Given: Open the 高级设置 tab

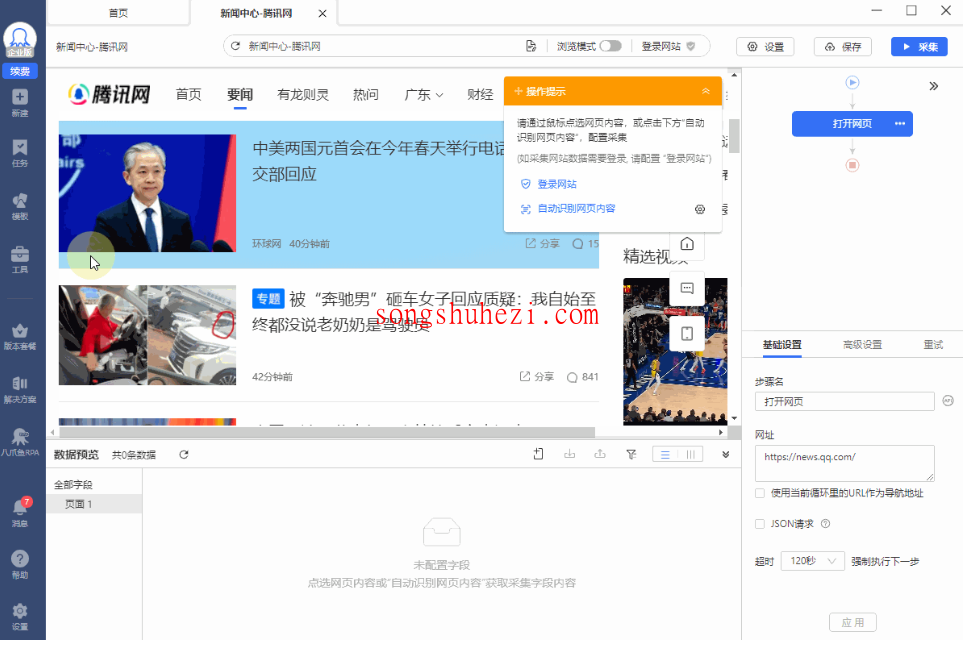Looking at the screenshot, I should tap(862, 345).
